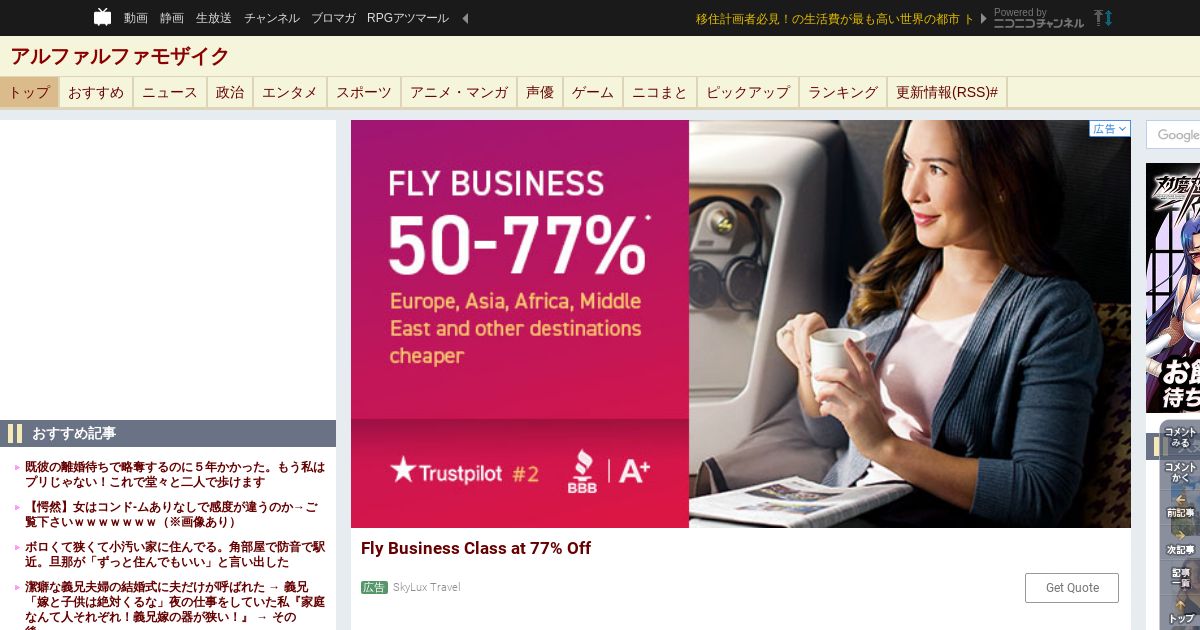The image size is (1200, 630).
Task: Jump to top using トップ arrow
Action: [x=1181, y=612]
